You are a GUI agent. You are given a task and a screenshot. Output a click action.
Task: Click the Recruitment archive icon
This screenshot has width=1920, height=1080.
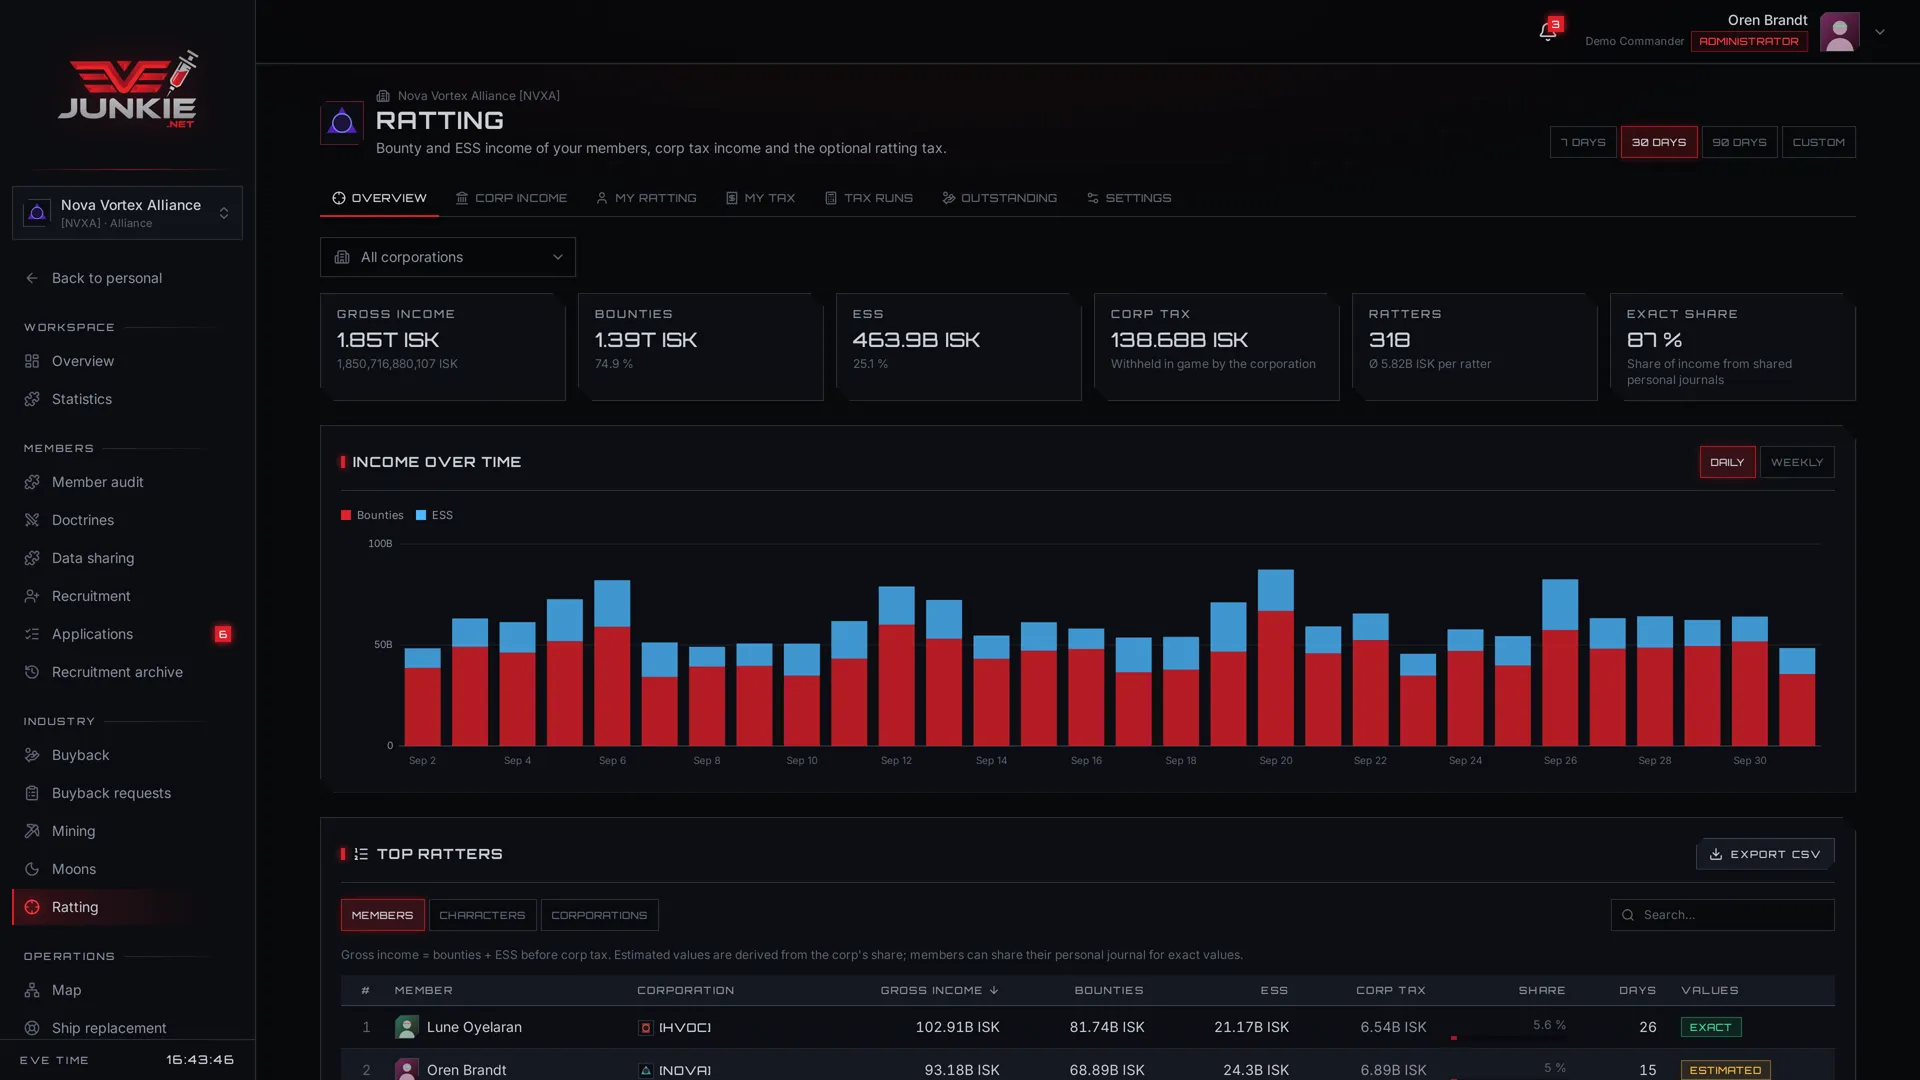pyautogui.click(x=32, y=672)
